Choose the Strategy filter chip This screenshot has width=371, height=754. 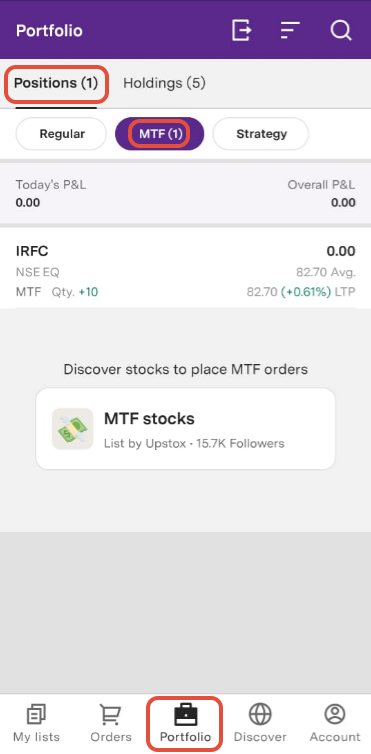[261, 134]
